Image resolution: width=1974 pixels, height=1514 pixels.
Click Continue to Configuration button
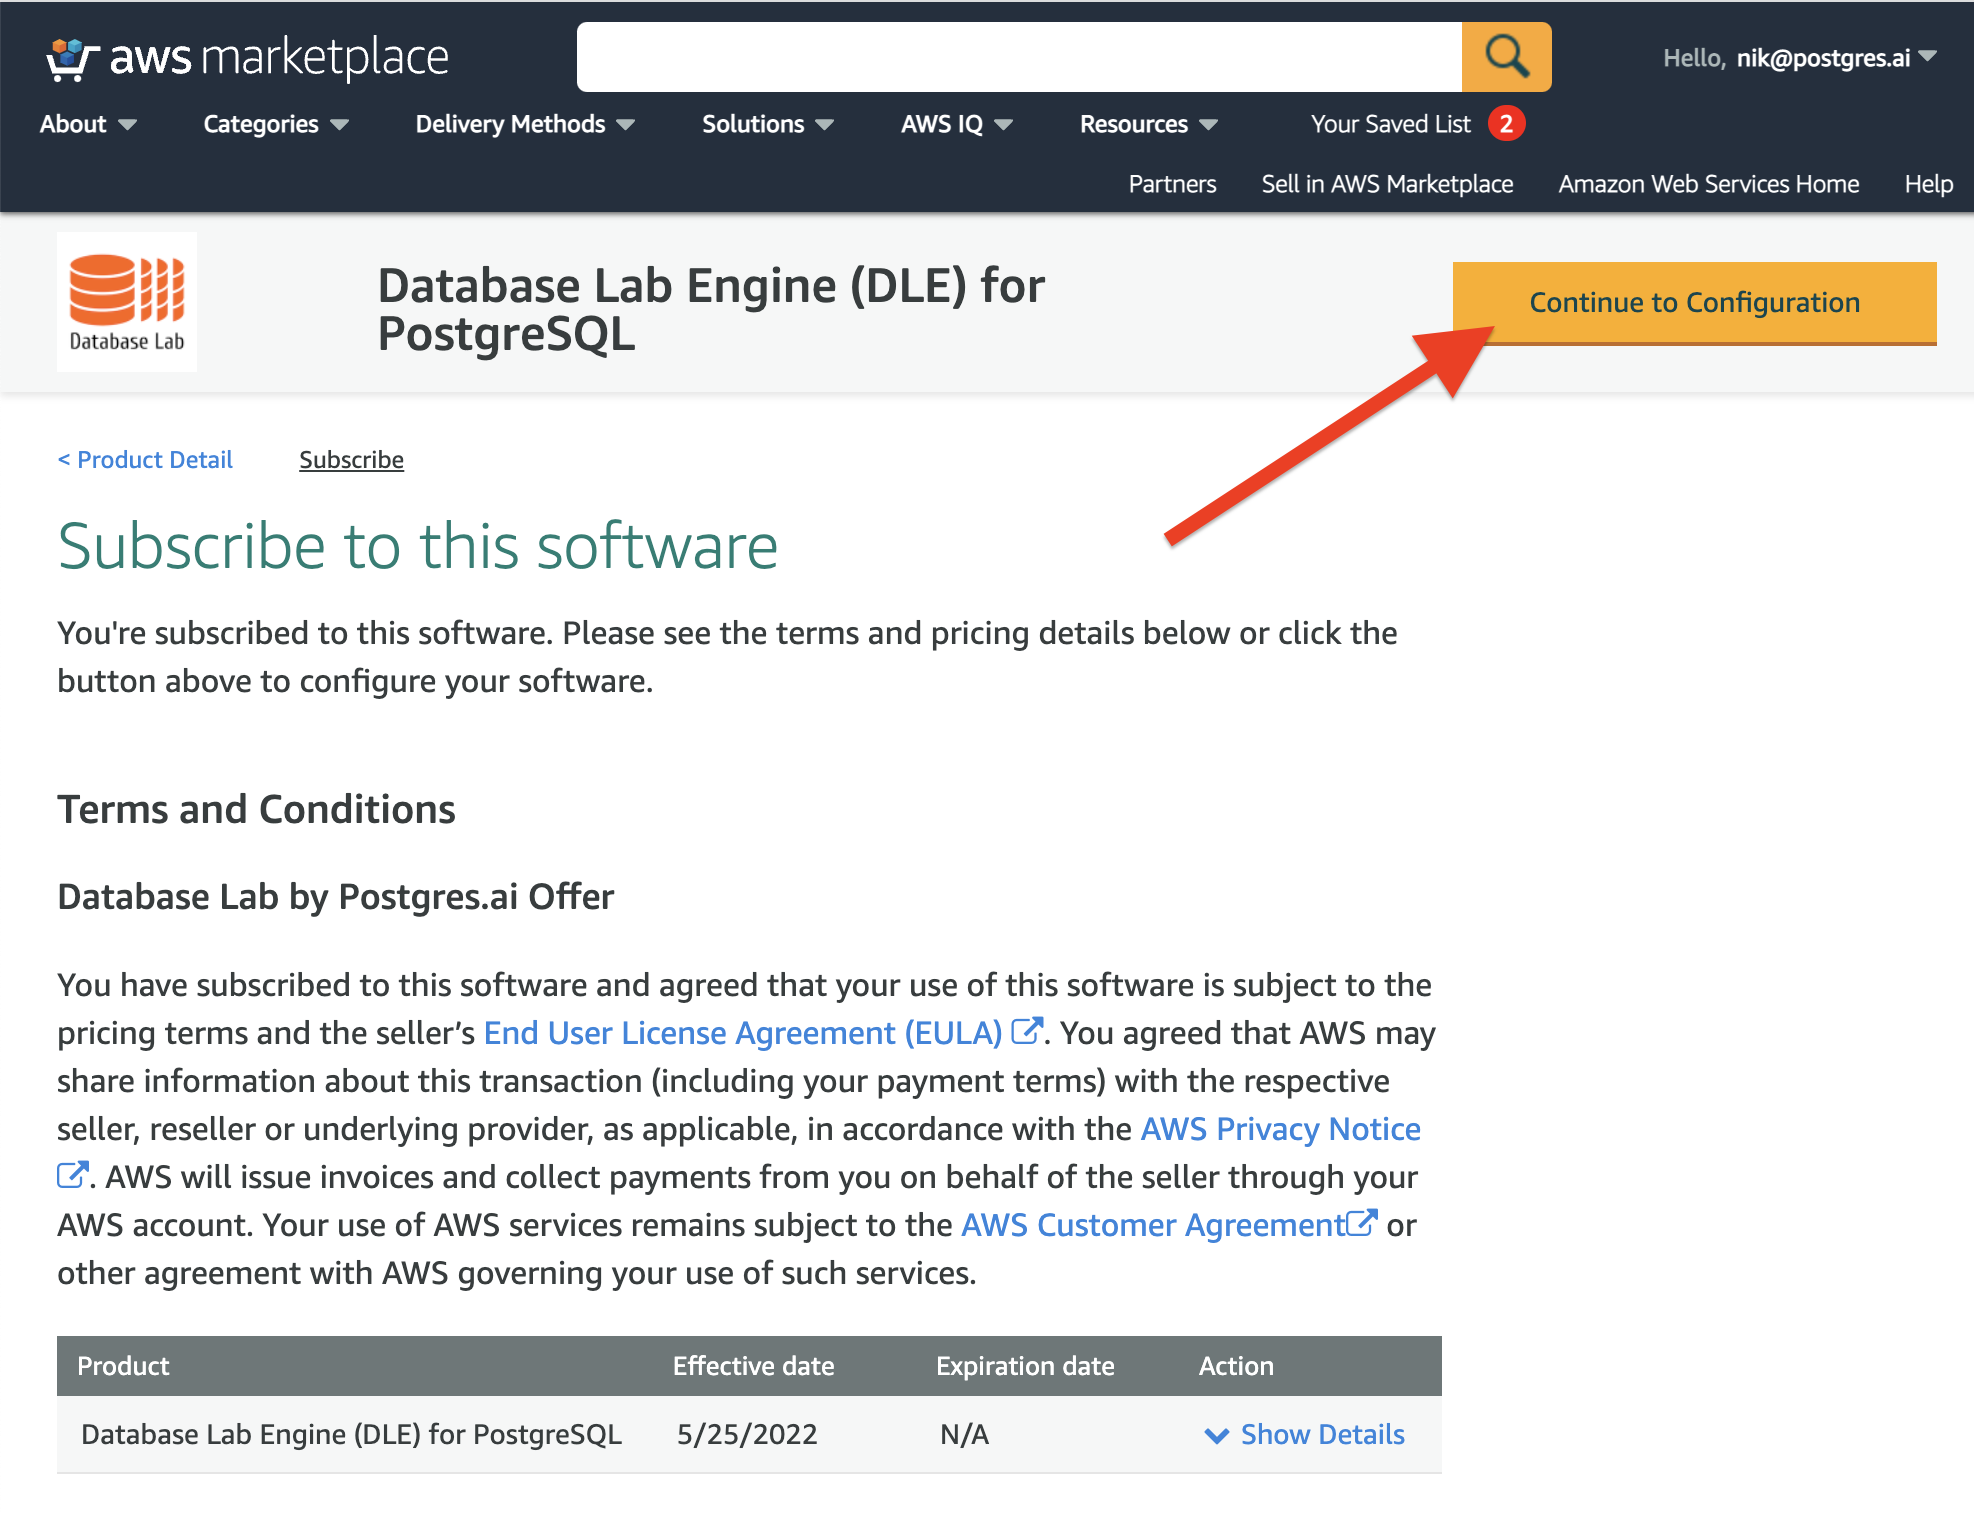pyautogui.click(x=1694, y=303)
